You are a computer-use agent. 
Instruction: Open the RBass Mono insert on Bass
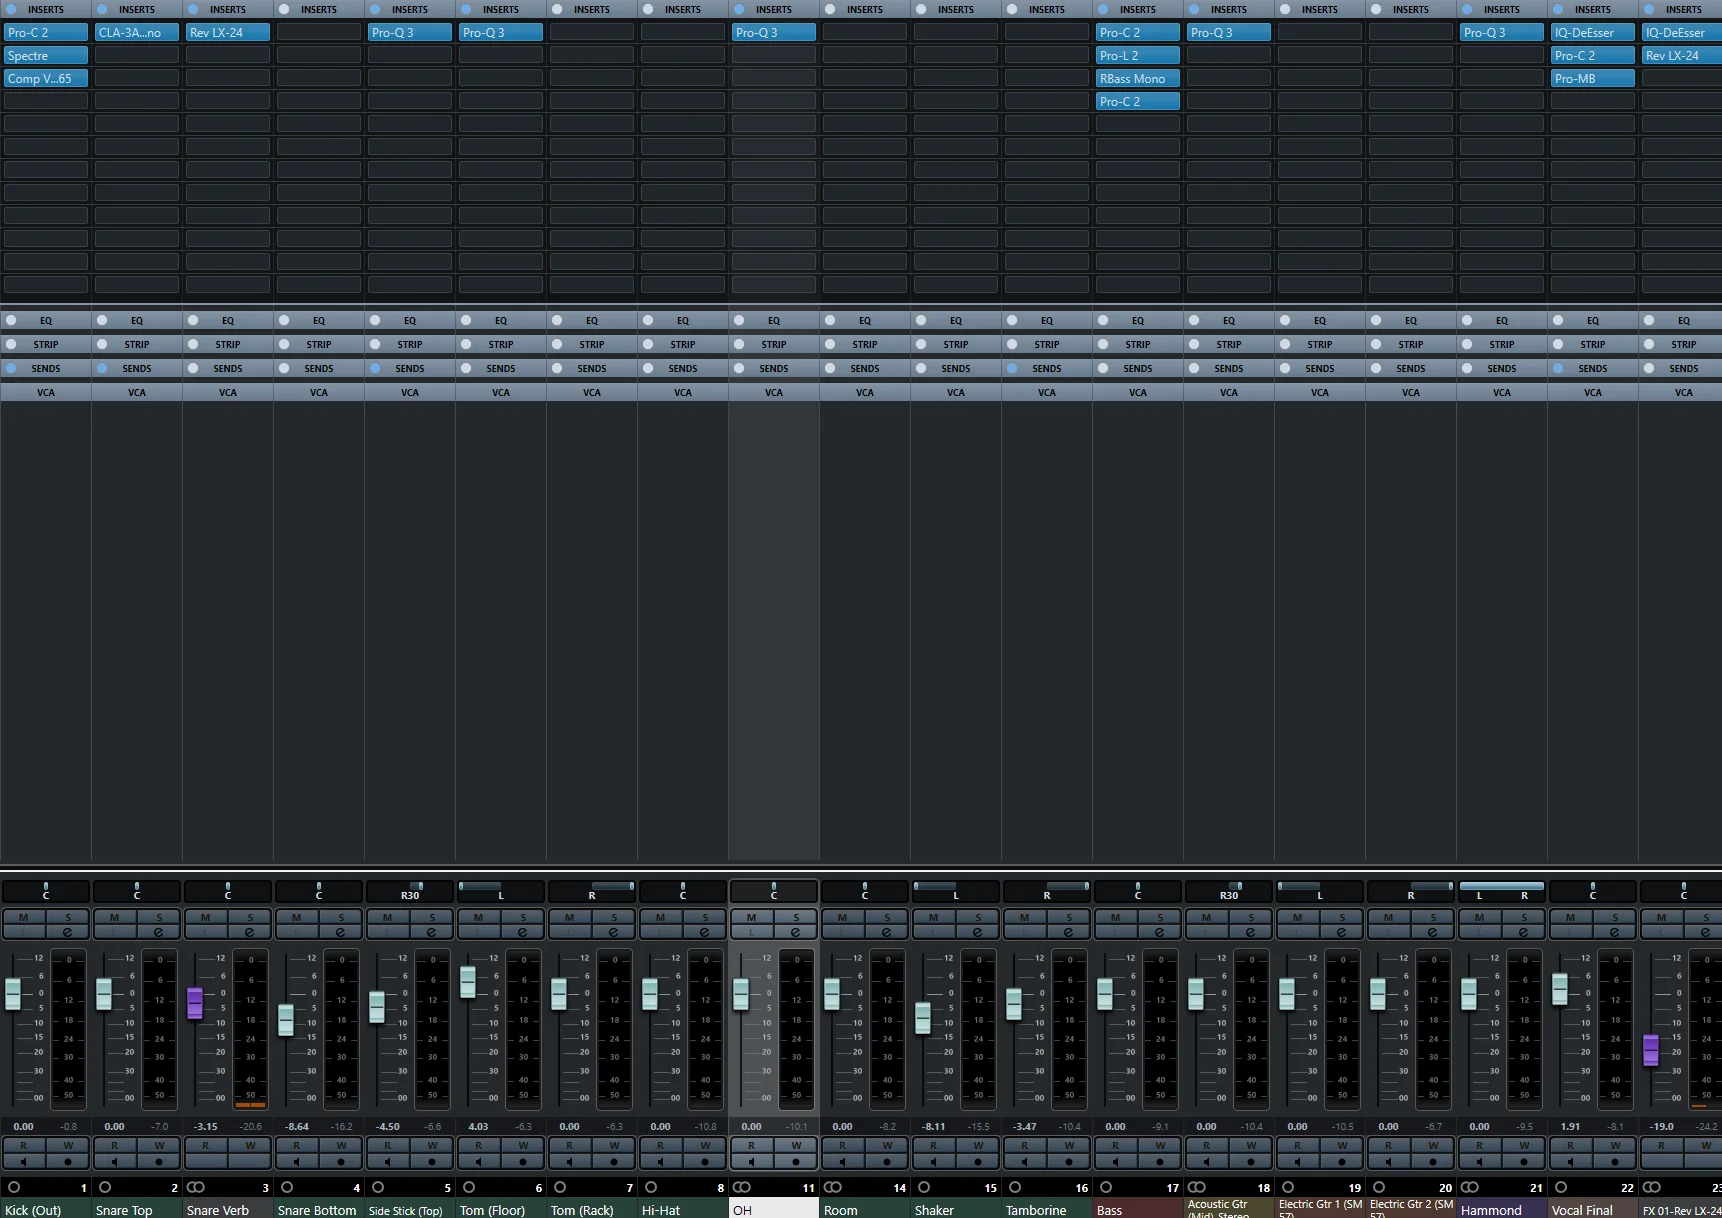coord(1138,79)
